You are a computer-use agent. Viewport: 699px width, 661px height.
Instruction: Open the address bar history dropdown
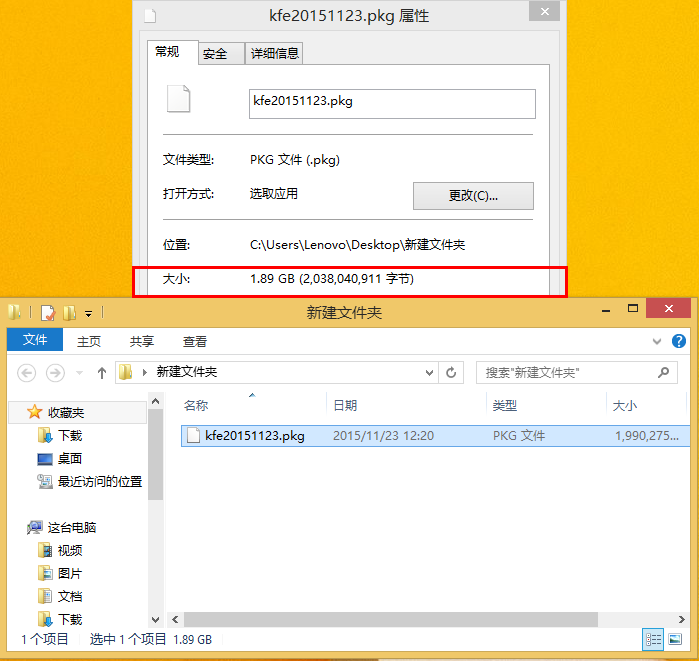pos(429,372)
